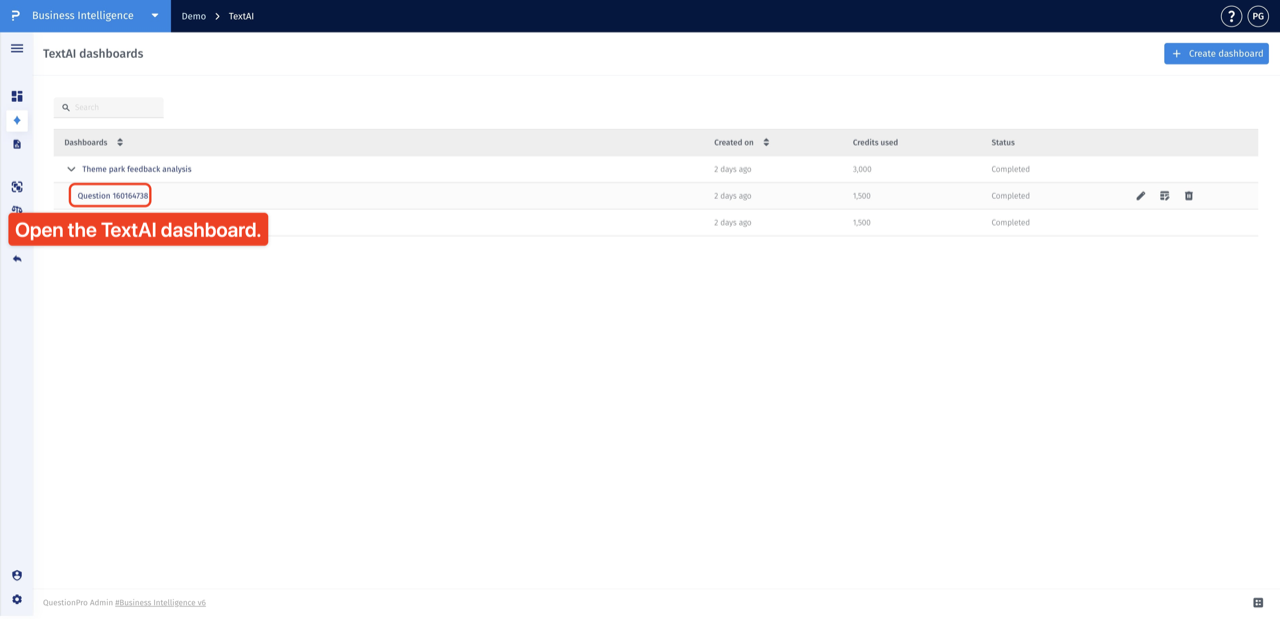Click the grid icon in the bottom-right footer
This screenshot has width=1280, height=619.
[x=1258, y=603]
